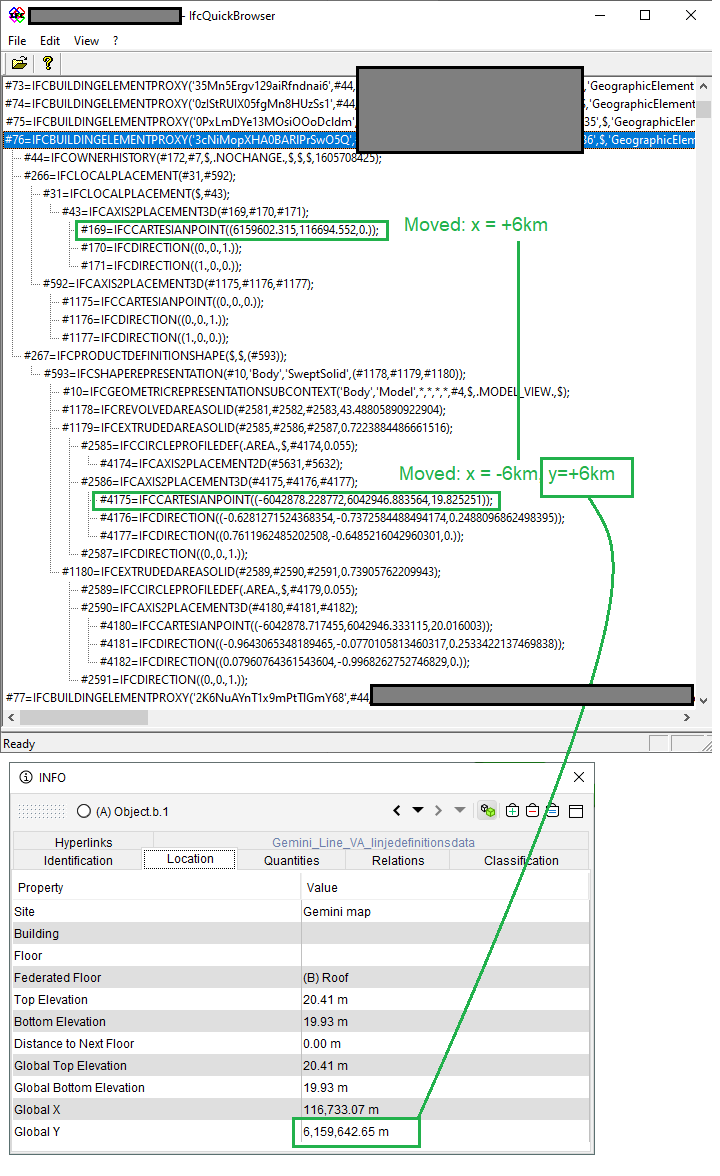
Task: Select #31=IFCLOCALPLACEMENT($,#43) node
Action: pyautogui.click(x=136, y=194)
